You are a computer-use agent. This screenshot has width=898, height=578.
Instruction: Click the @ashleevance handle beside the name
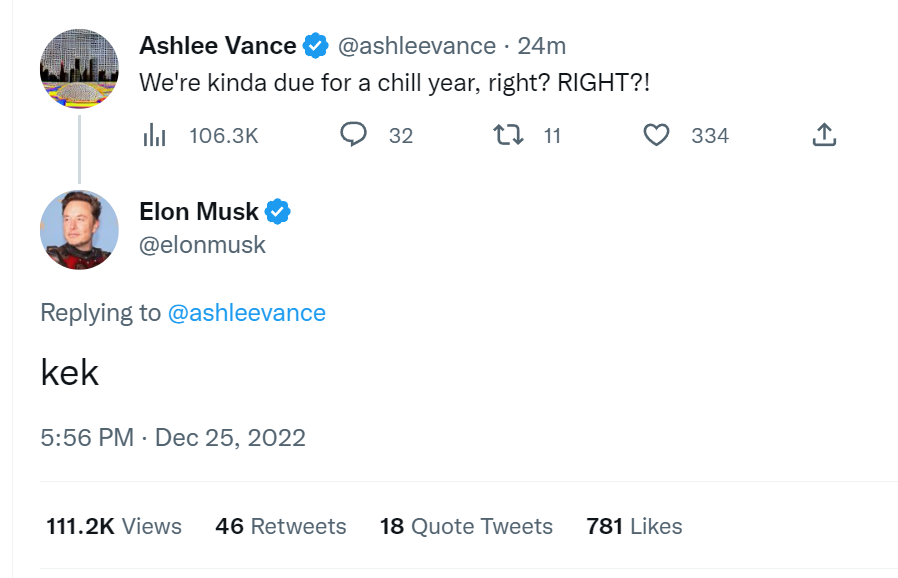point(417,46)
